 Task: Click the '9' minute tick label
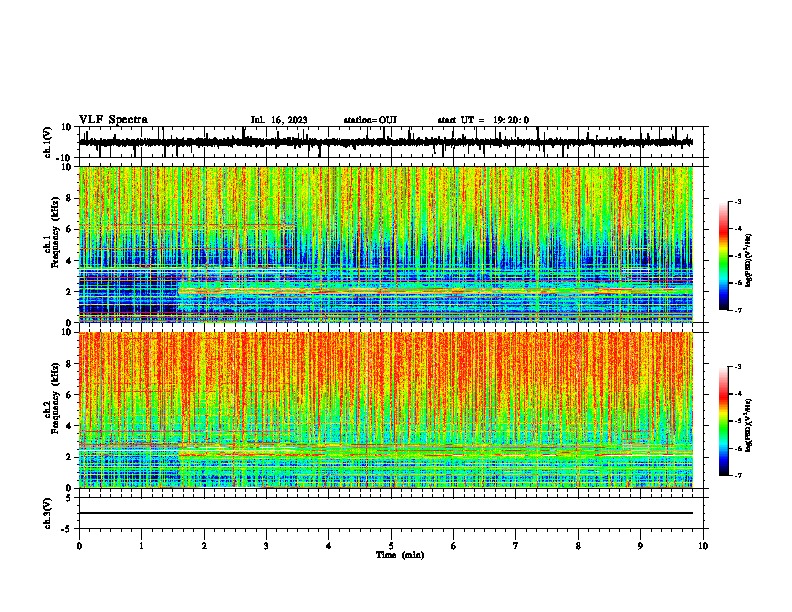[640, 546]
